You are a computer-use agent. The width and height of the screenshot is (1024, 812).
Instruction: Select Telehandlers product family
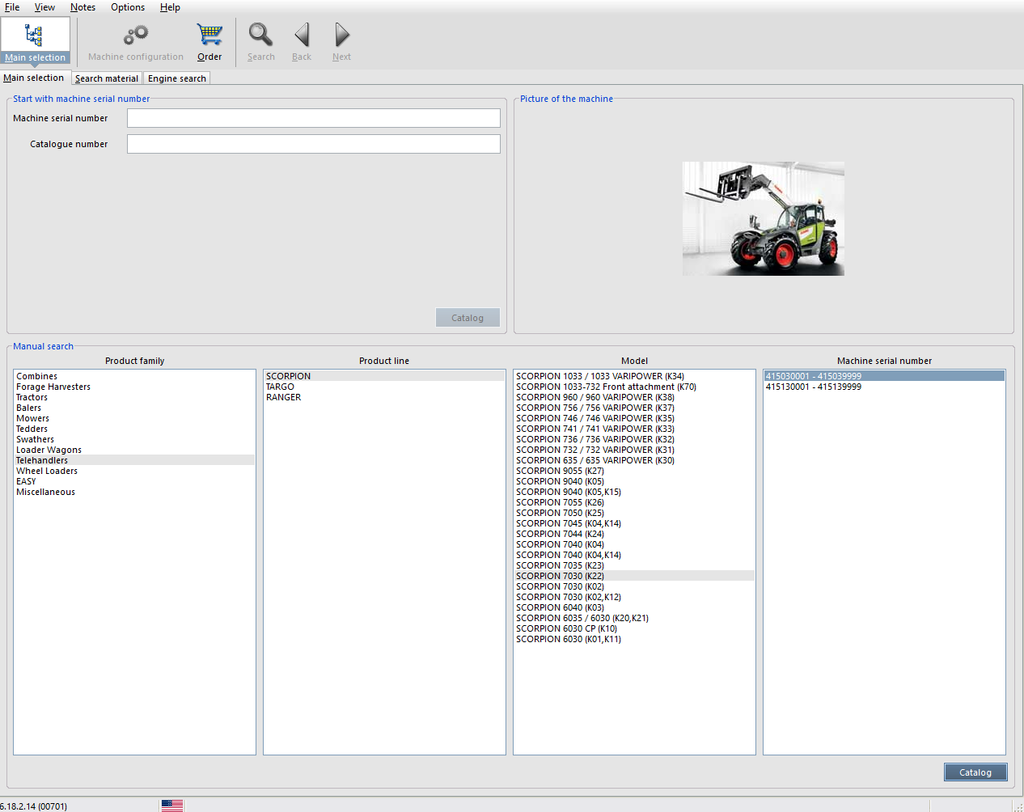click(x=134, y=460)
